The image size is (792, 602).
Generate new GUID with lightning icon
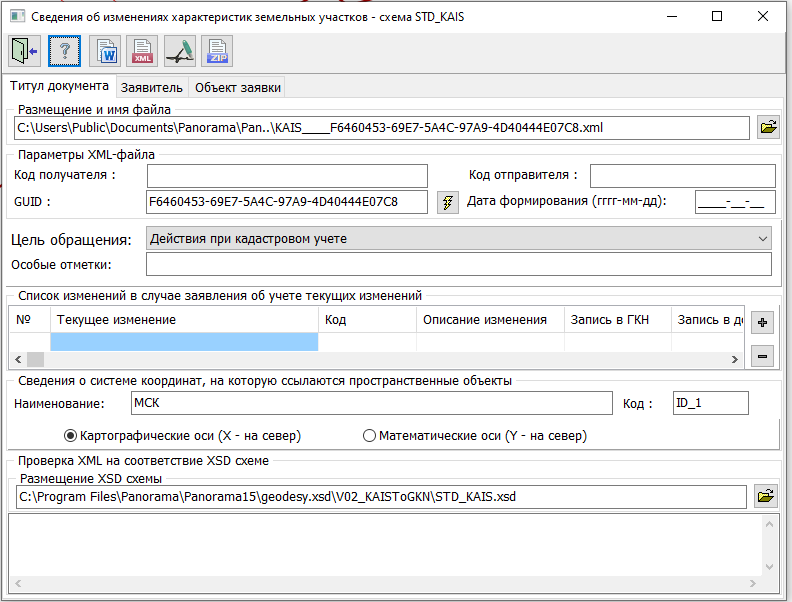tap(447, 202)
